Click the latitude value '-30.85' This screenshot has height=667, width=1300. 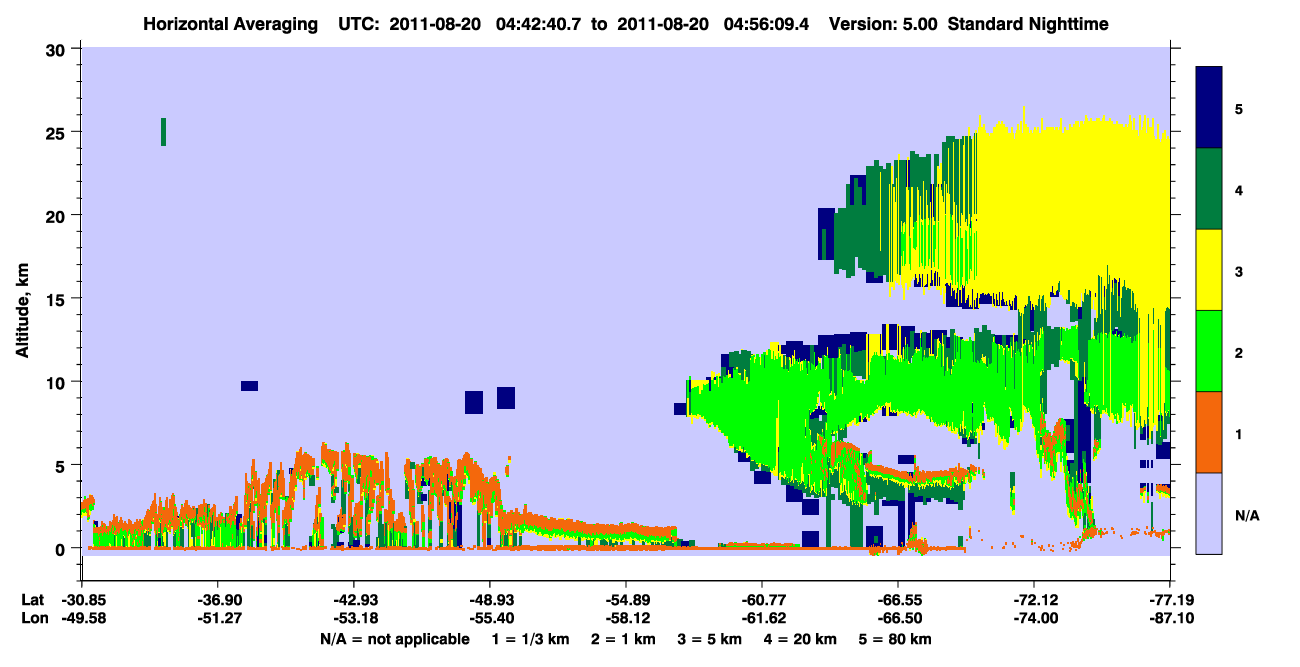pyautogui.click(x=83, y=599)
